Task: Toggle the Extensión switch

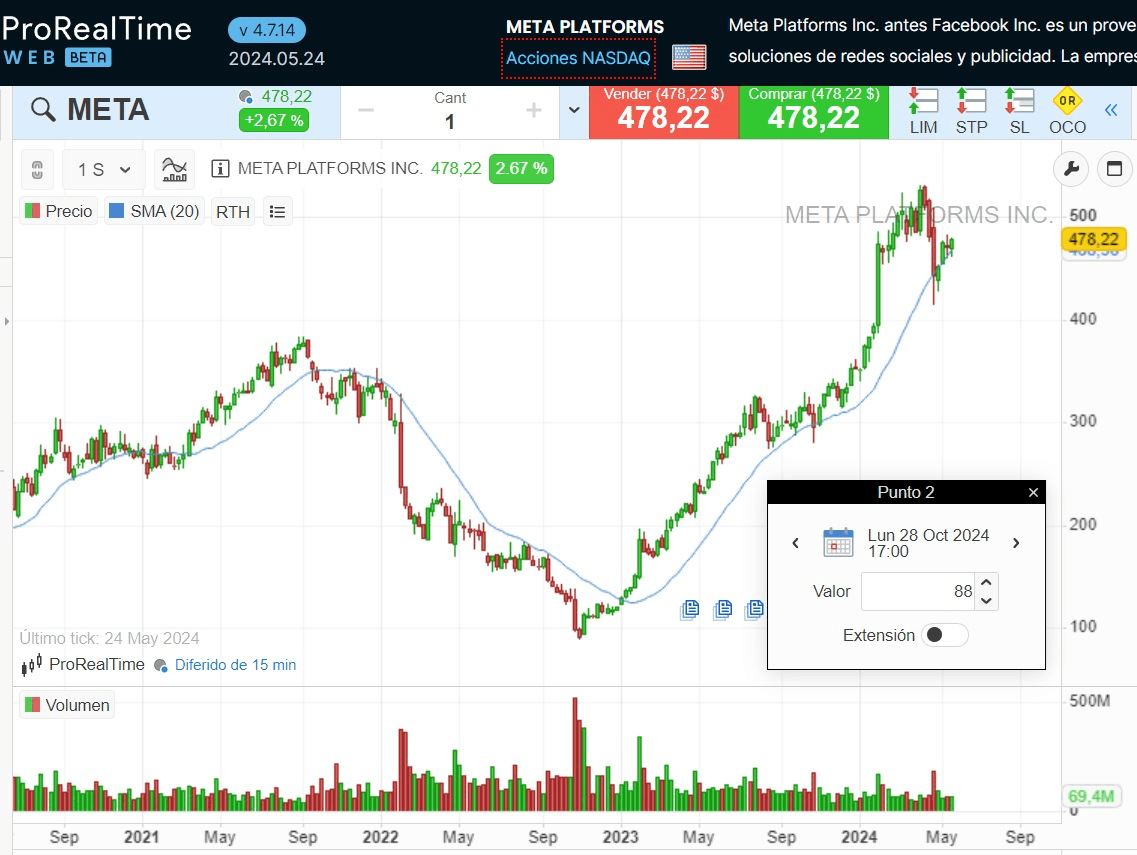Action: click(944, 635)
